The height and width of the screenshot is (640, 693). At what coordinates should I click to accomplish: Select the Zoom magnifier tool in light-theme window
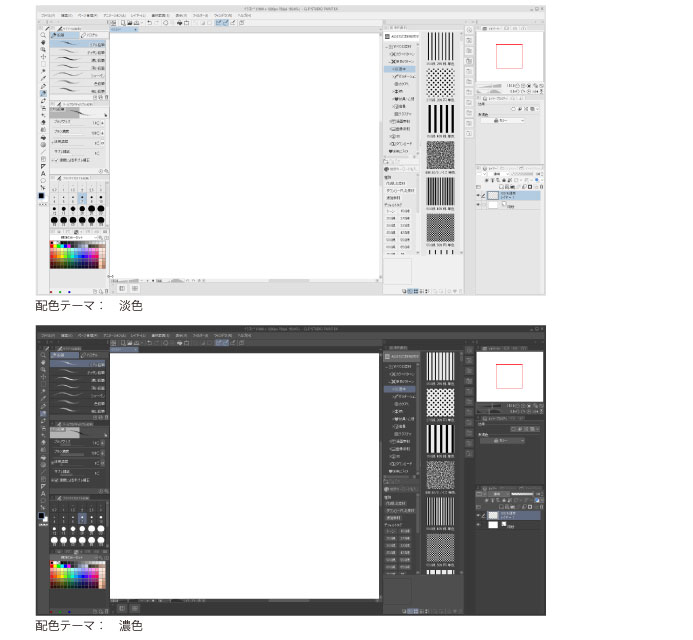(43, 35)
